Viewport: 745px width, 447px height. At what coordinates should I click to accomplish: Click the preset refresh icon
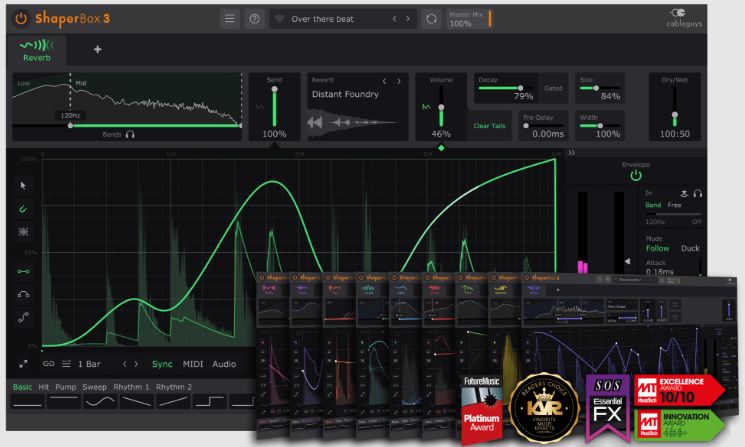(x=431, y=19)
